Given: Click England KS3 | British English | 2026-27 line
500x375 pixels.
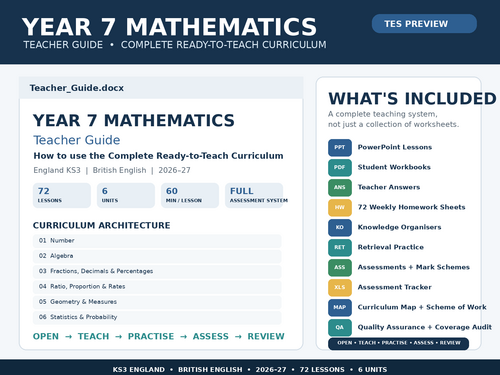Looking at the screenshot, I should point(112,170).
